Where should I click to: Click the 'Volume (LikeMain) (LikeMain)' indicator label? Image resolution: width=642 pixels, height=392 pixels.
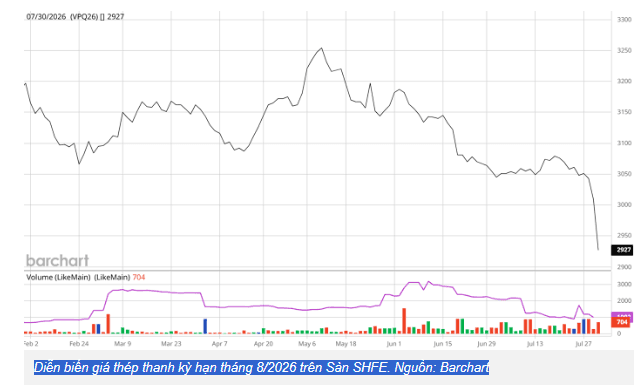[x=78, y=277]
